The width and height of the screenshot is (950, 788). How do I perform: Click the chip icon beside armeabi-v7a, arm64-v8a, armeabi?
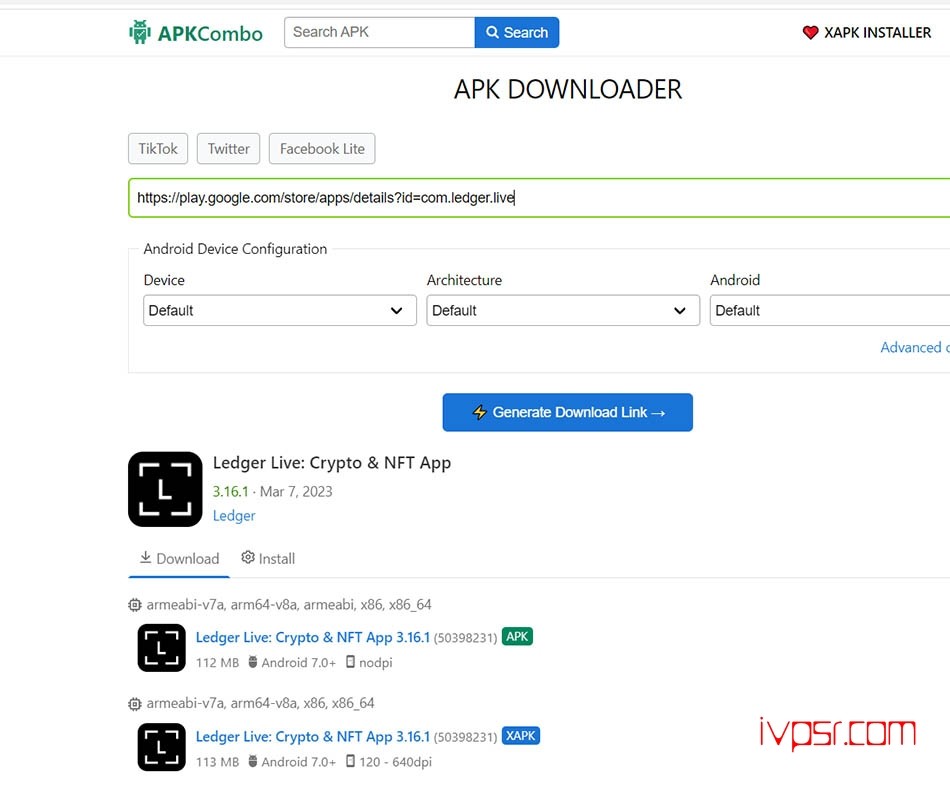(x=135, y=604)
